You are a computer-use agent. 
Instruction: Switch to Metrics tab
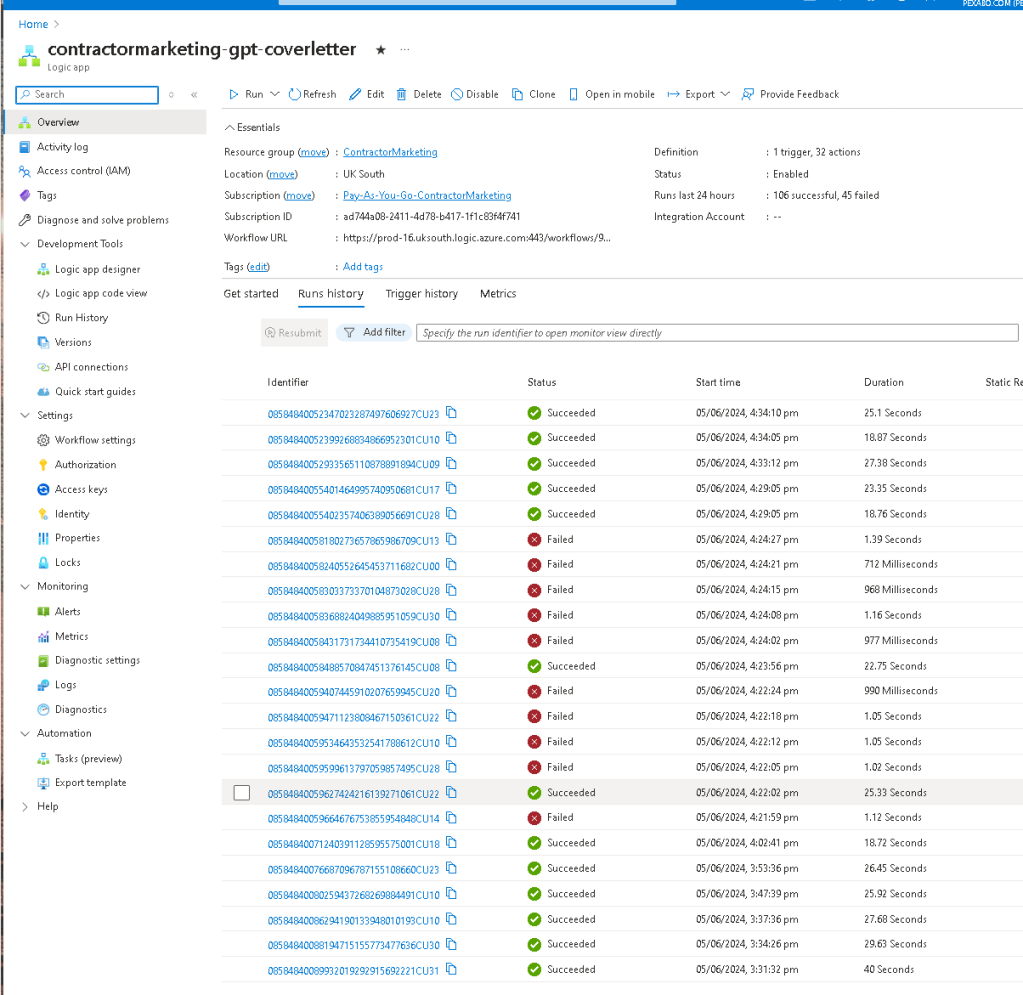498,294
